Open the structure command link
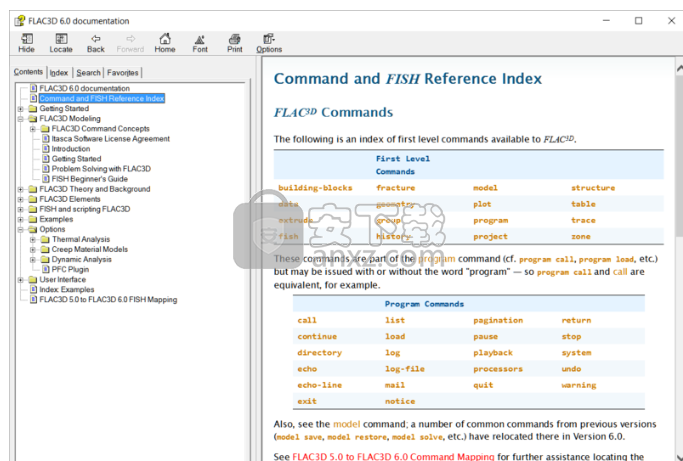 pyautogui.click(x=593, y=188)
